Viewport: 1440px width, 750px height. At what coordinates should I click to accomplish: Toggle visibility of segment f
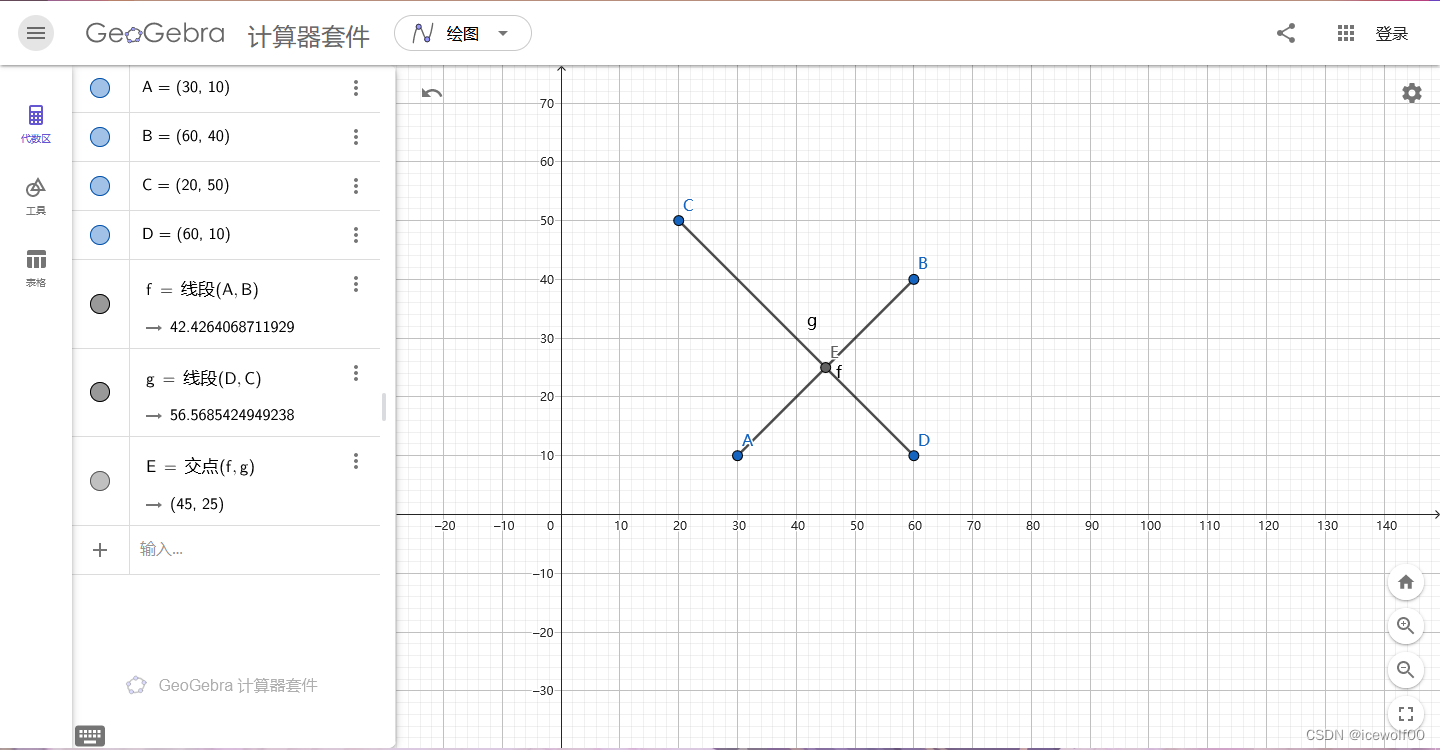tap(100, 304)
